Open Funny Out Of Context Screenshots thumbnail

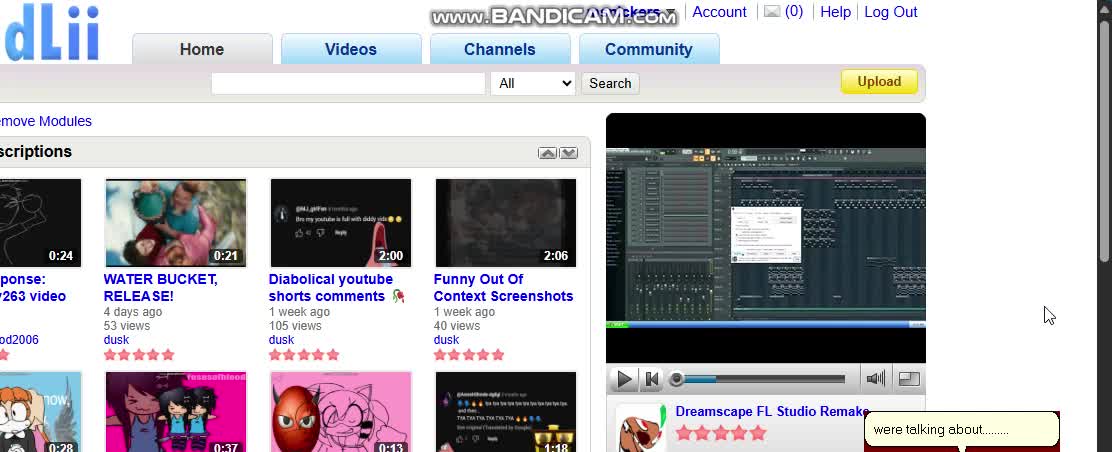[506, 223]
